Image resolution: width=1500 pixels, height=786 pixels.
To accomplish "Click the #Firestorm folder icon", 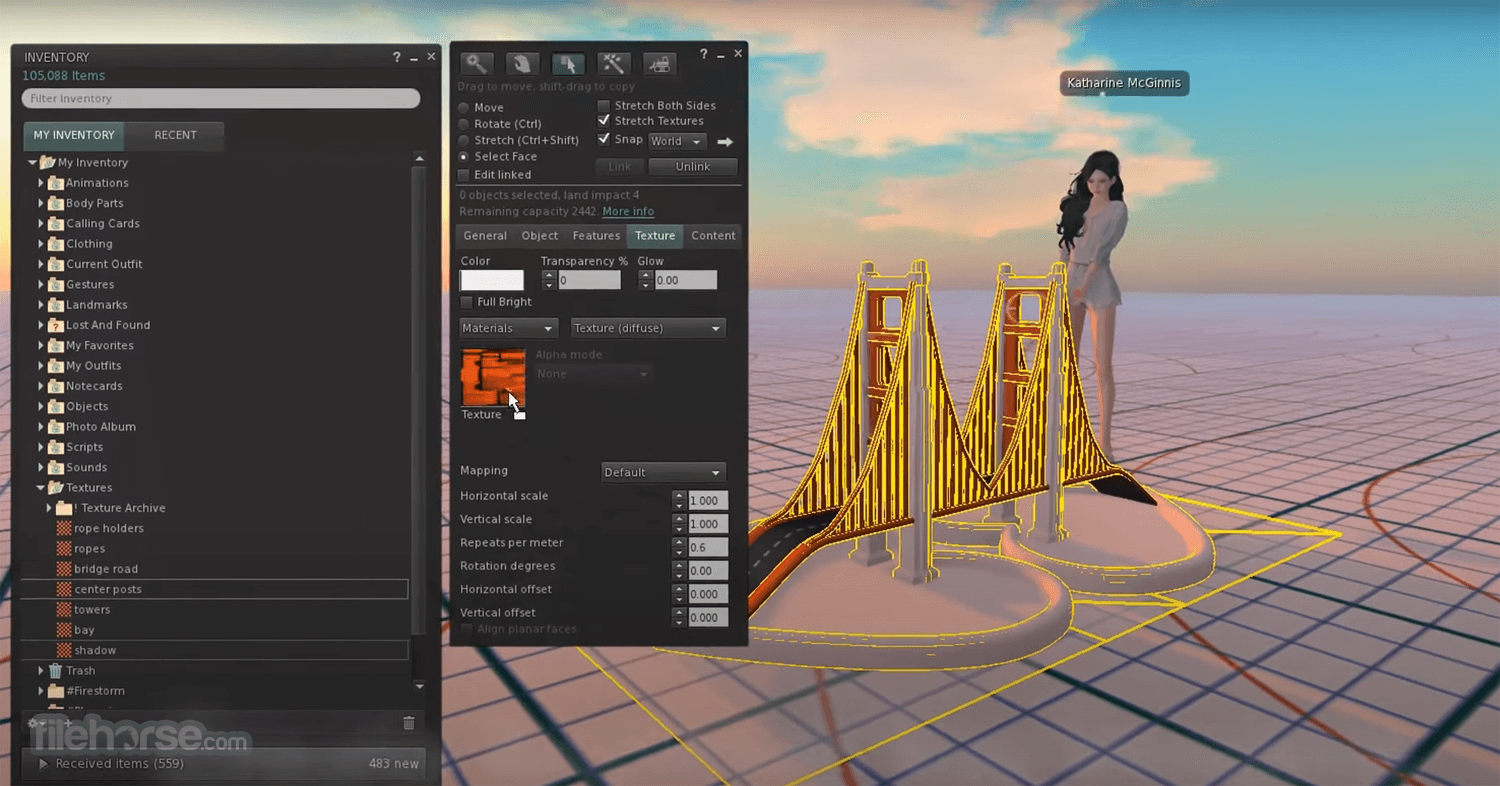I will [56, 691].
